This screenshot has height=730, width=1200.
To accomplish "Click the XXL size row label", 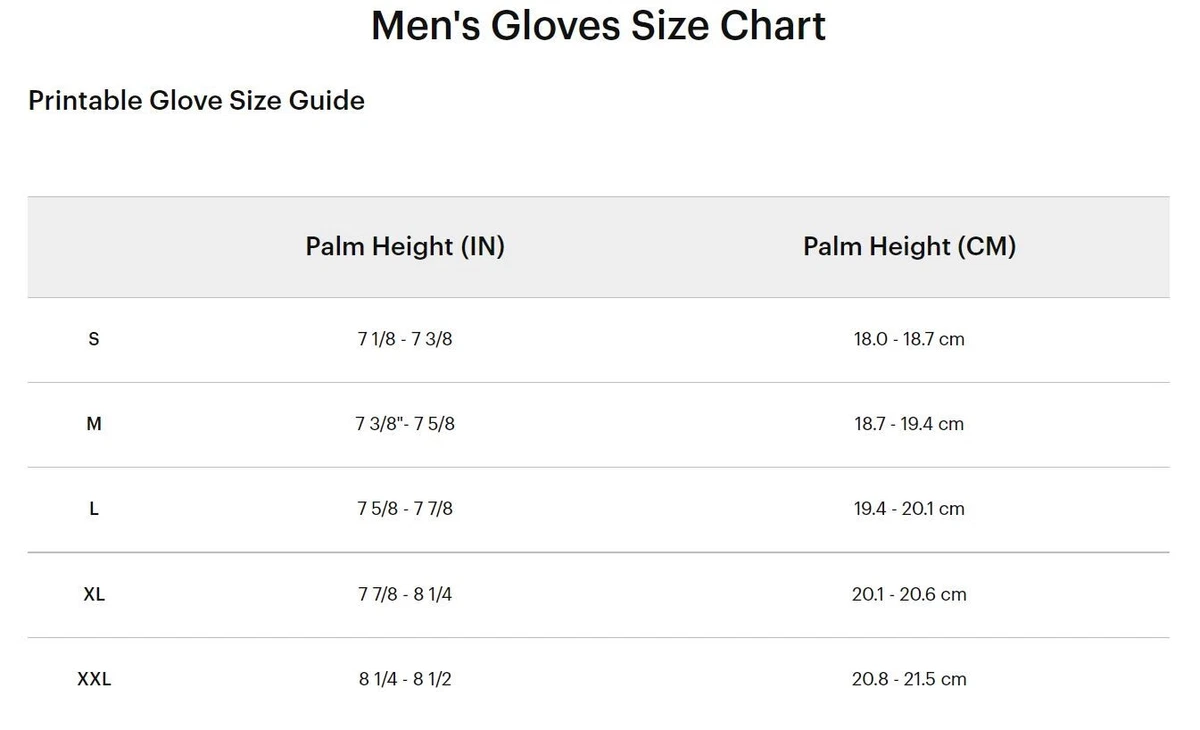I will tap(94, 679).
